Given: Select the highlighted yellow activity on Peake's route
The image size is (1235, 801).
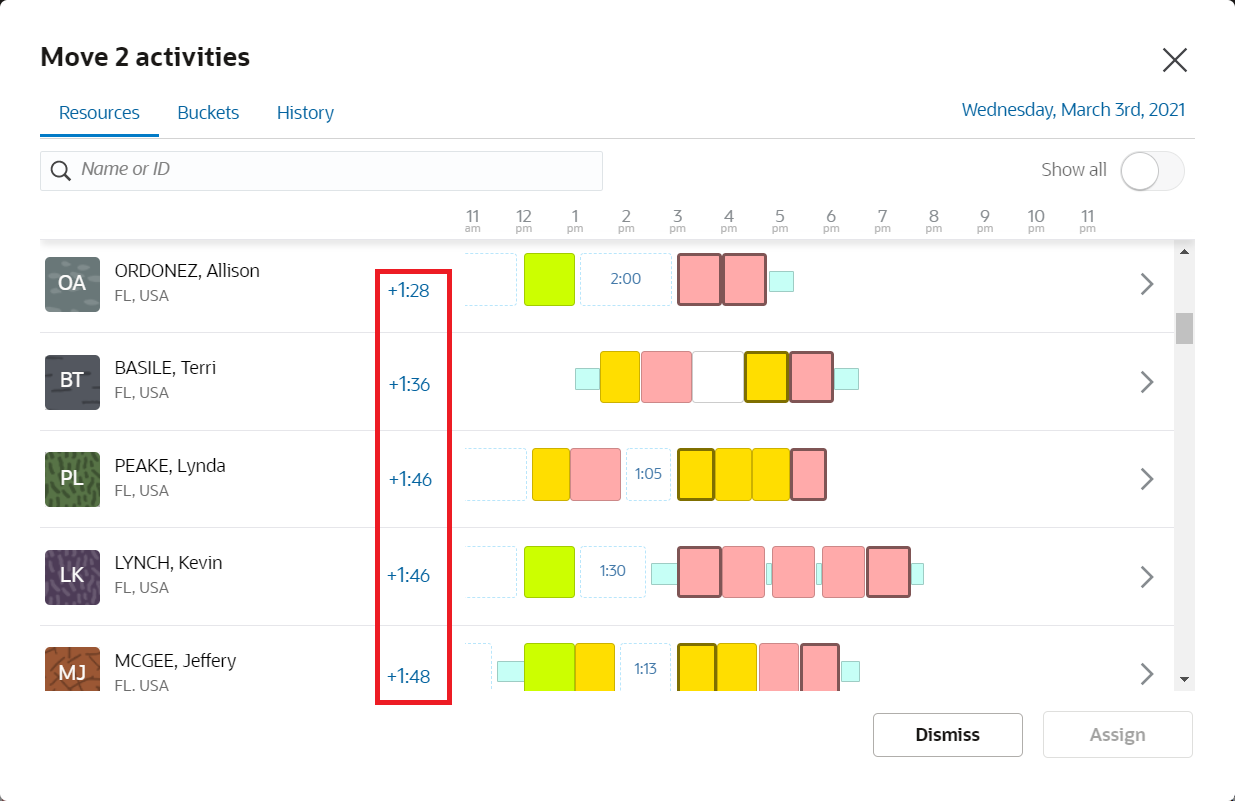Looking at the screenshot, I should click(696, 474).
